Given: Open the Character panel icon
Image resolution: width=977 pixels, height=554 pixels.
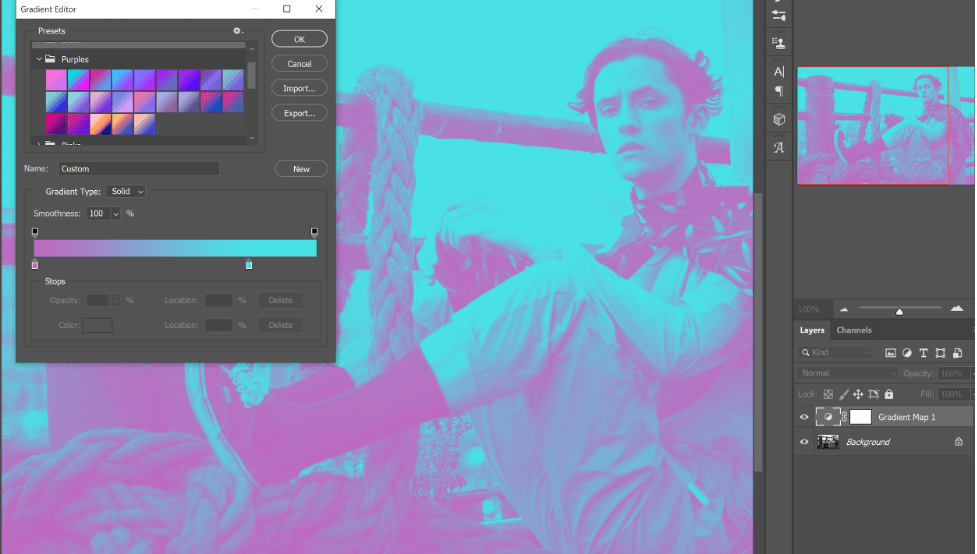Looking at the screenshot, I should coord(779,71).
